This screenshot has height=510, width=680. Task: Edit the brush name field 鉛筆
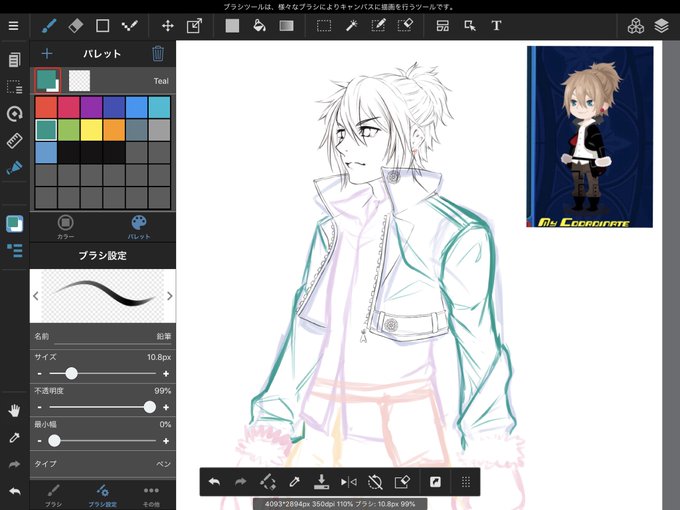coord(103,336)
